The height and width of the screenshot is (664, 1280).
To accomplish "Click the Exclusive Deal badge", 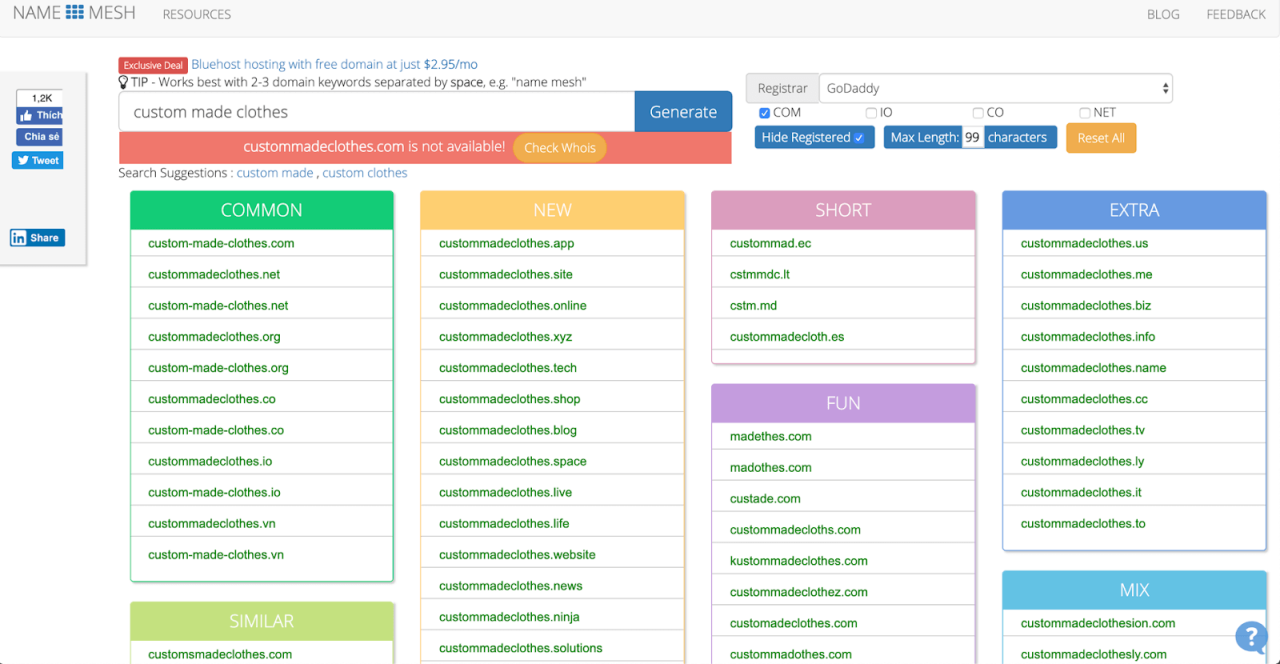I will 153,65.
